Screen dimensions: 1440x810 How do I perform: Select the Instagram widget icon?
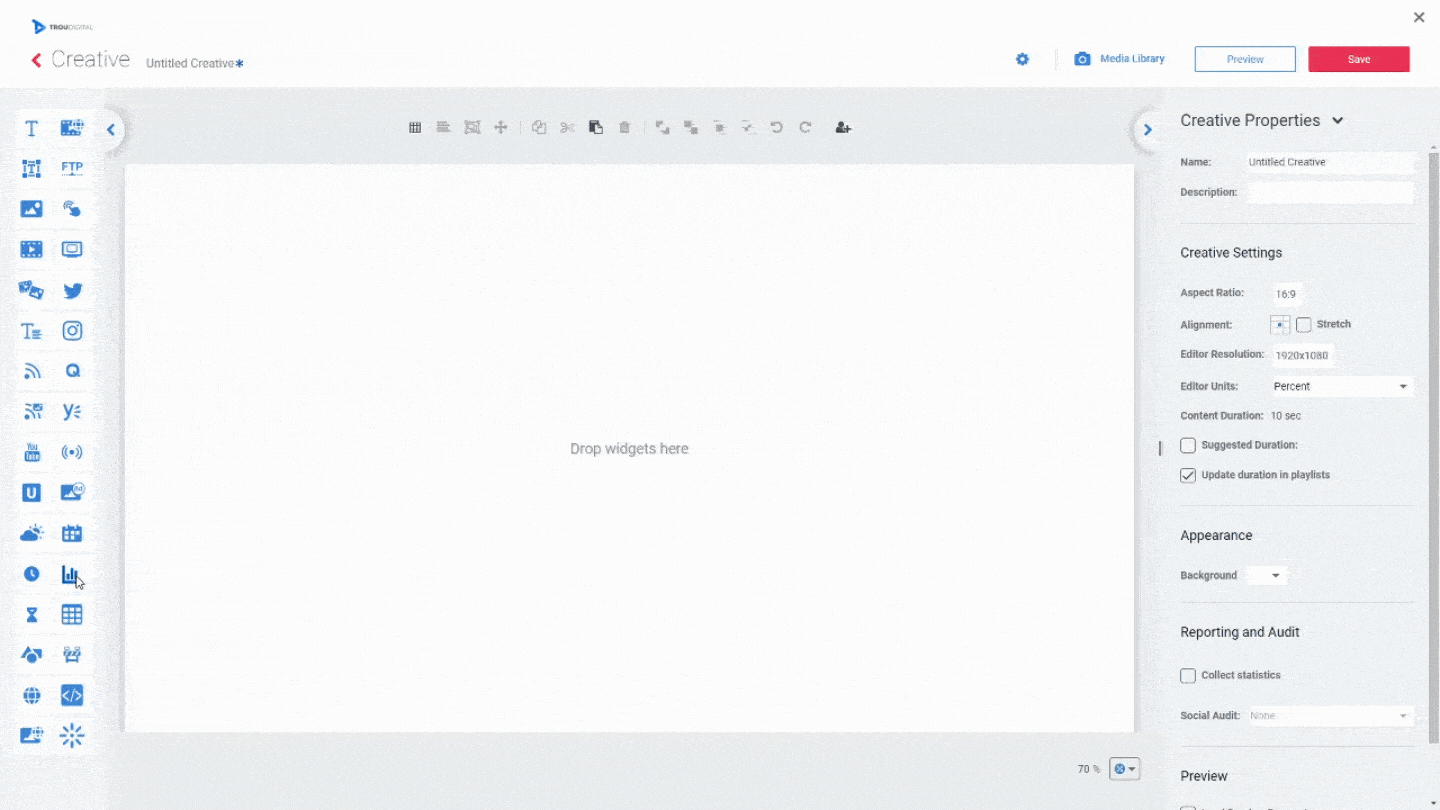tap(72, 331)
